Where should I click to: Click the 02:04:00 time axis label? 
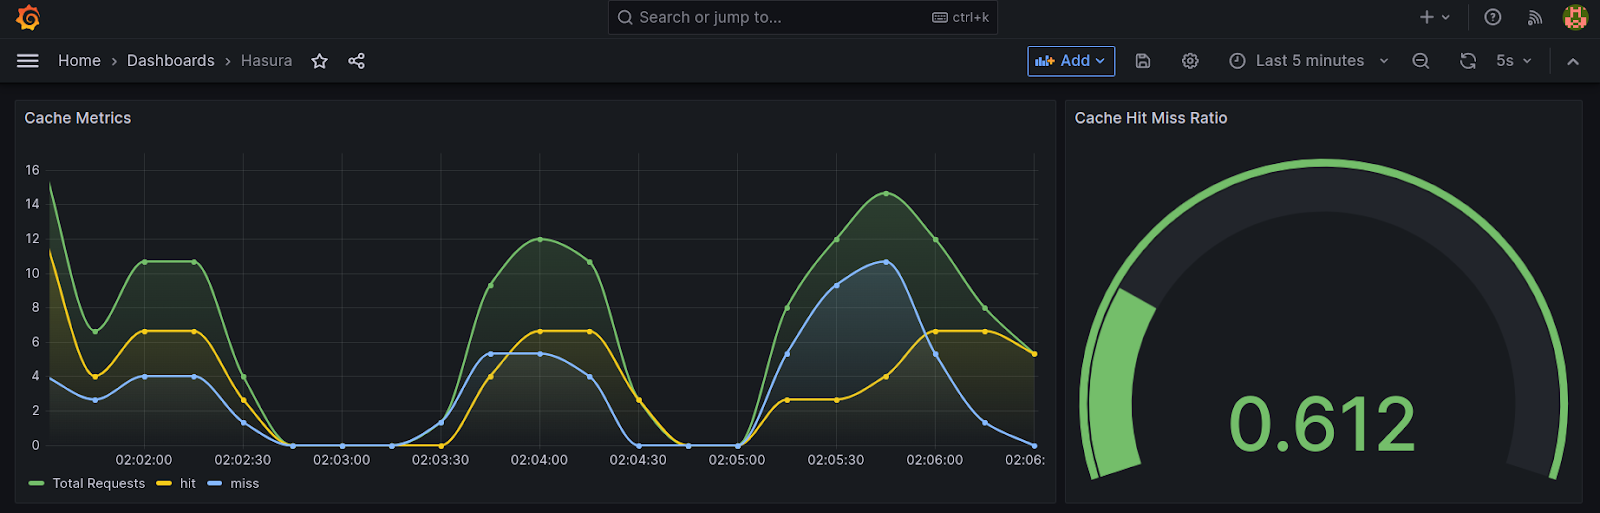pyautogui.click(x=539, y=460)
